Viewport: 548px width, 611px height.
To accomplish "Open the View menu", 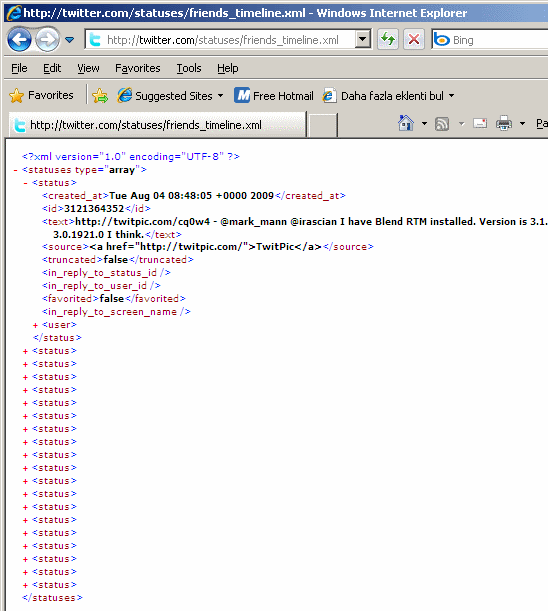I will [x=88, y=68].
